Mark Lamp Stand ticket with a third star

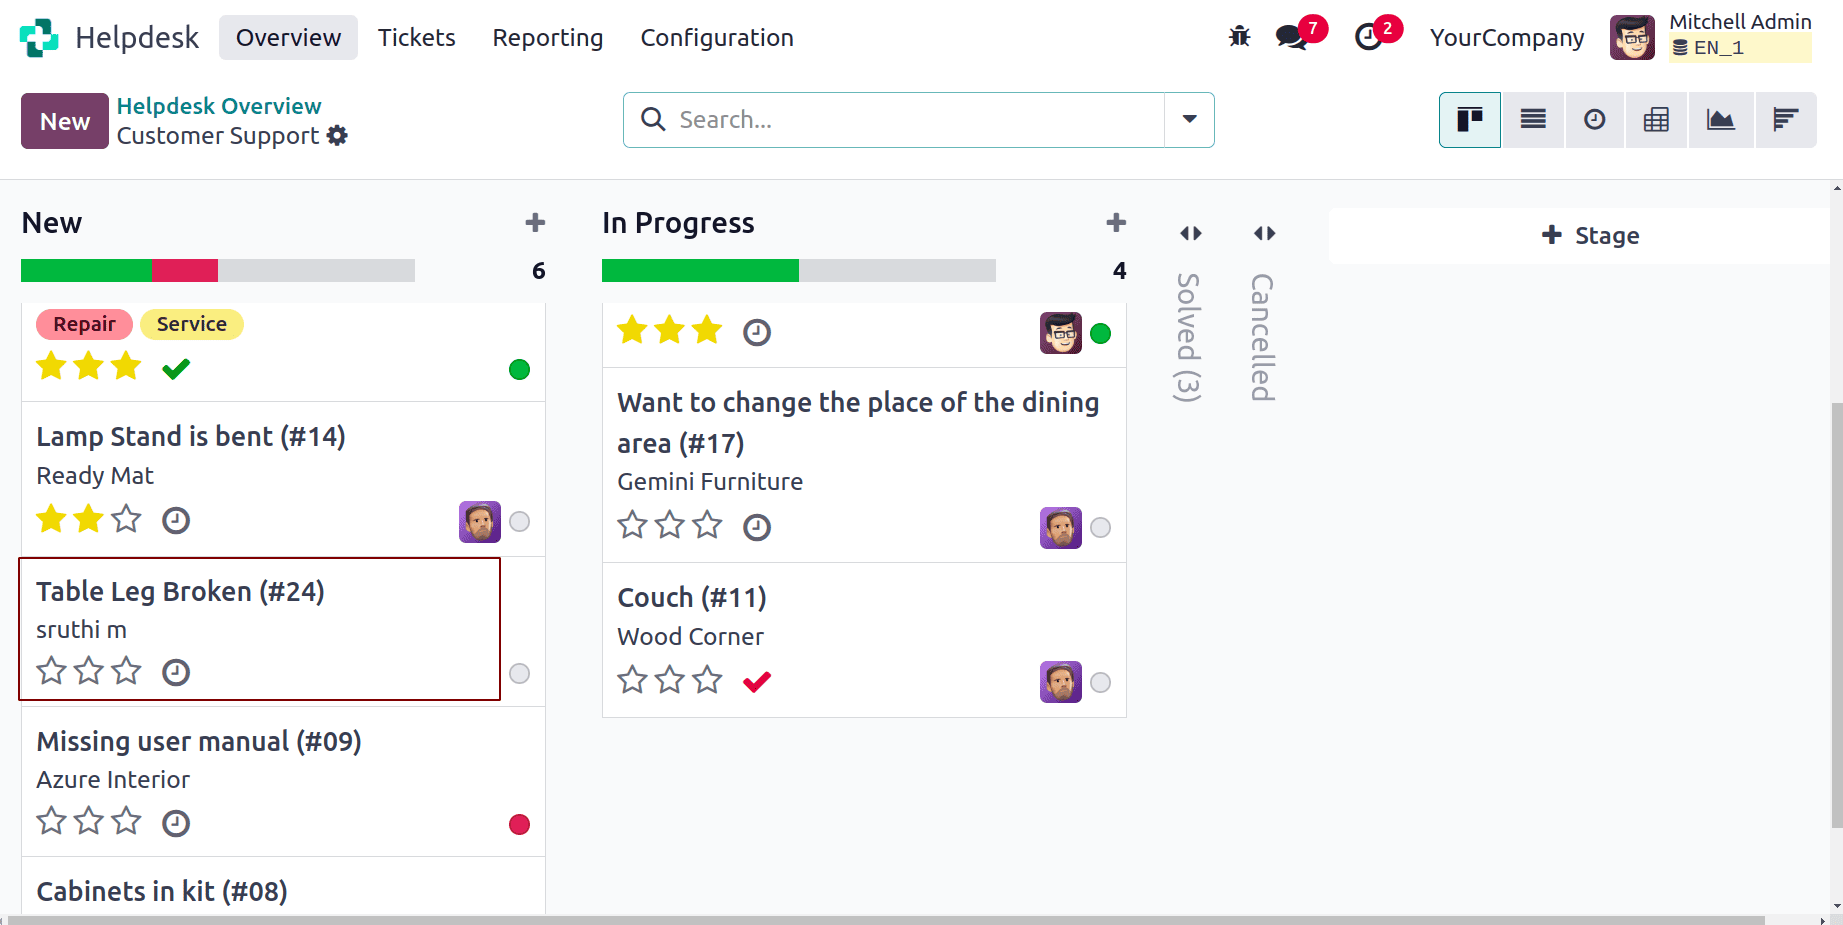point(126,519)
